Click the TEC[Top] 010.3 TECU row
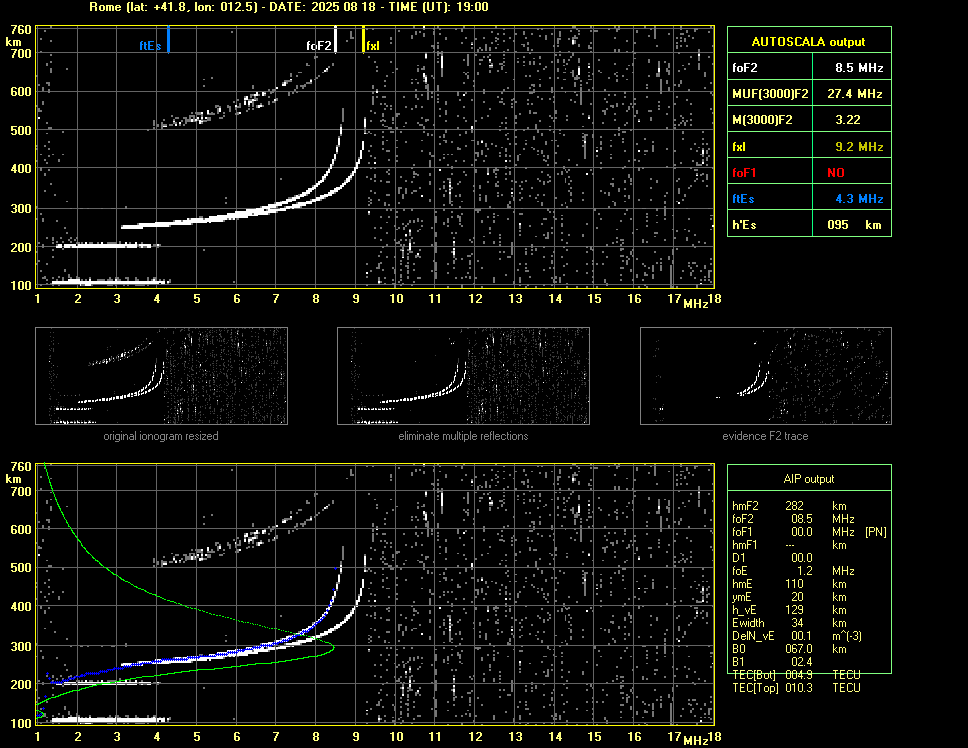Screen dimensions: 968x748 (796, 688)
